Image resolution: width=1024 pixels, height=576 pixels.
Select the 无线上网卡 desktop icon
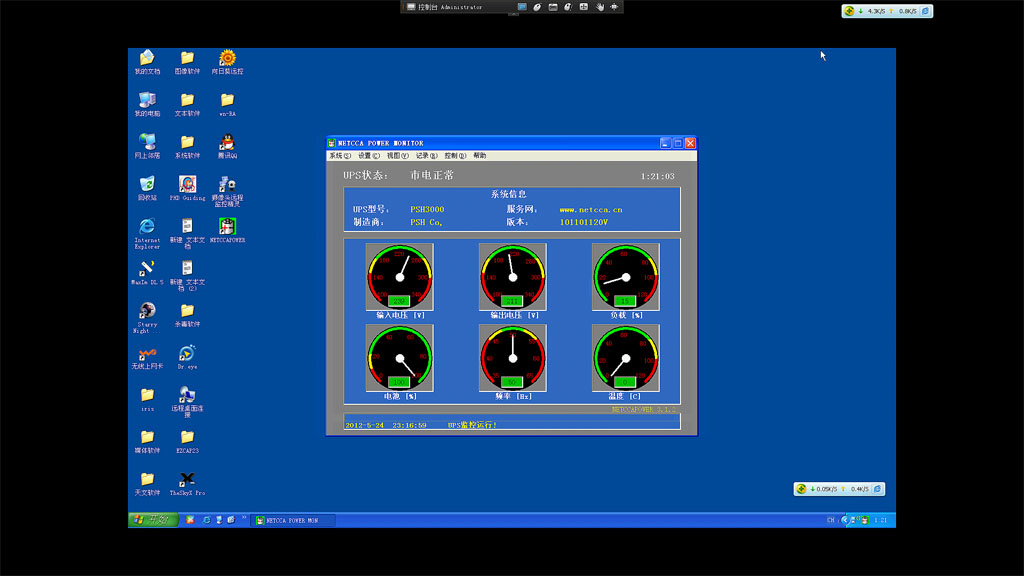(147, 357)
